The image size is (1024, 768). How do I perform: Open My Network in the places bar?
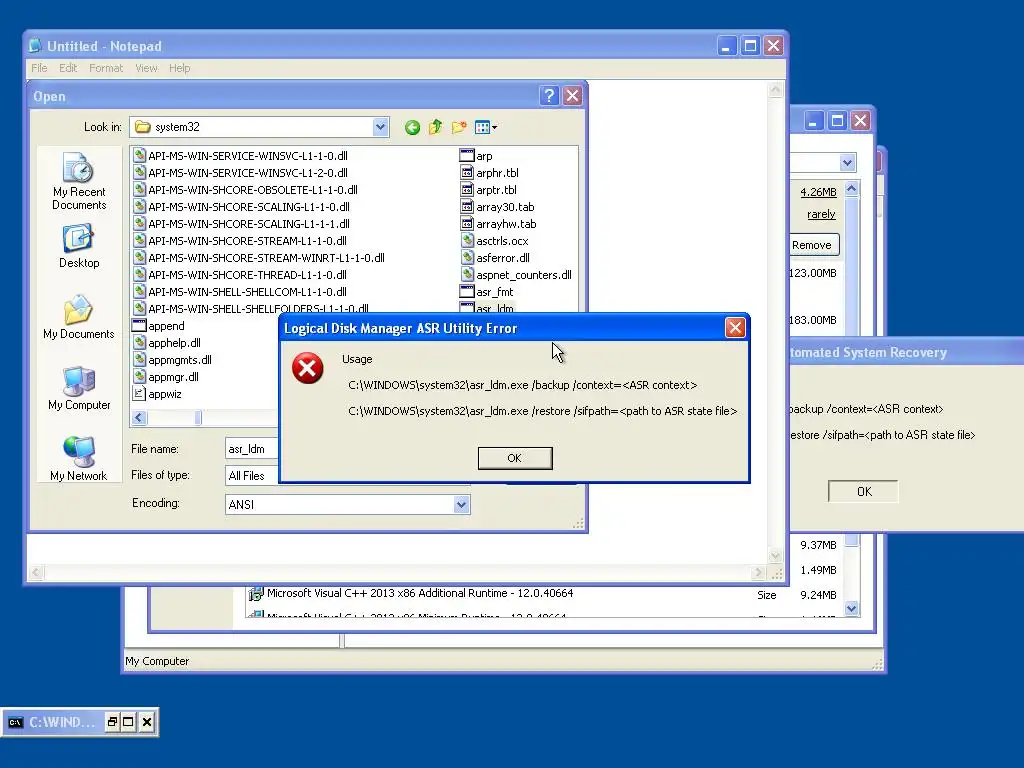pyautogui.click(x=78, y=459)
